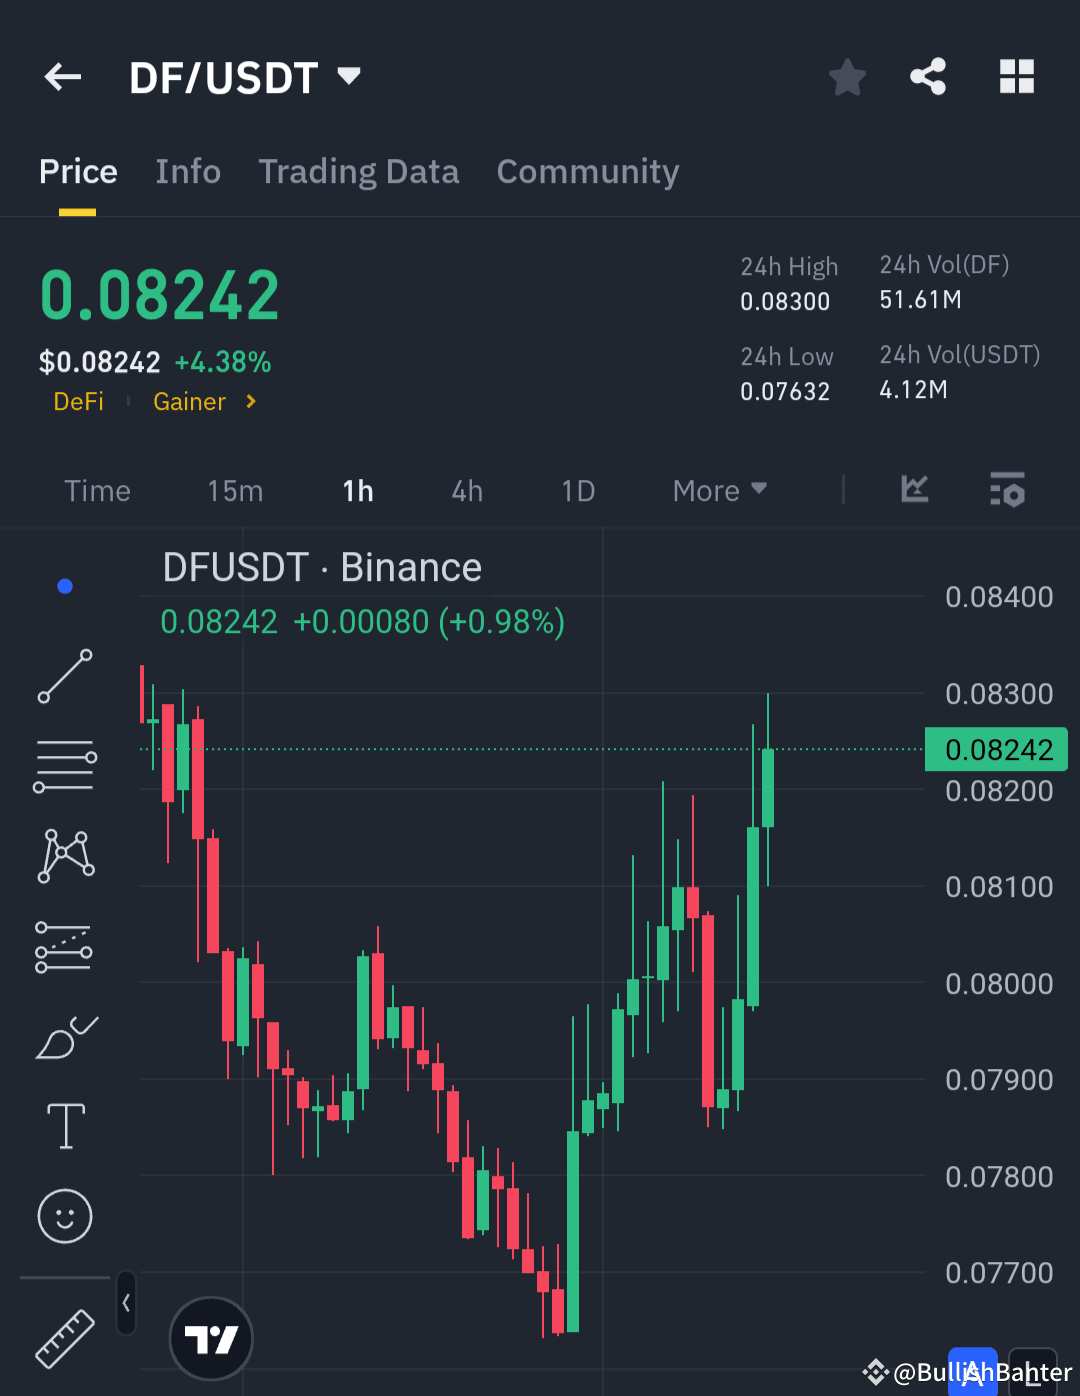Select the trend line drawing tool
The height and width of the screenshot is (1396, 1080).
[x=64, y=678]
